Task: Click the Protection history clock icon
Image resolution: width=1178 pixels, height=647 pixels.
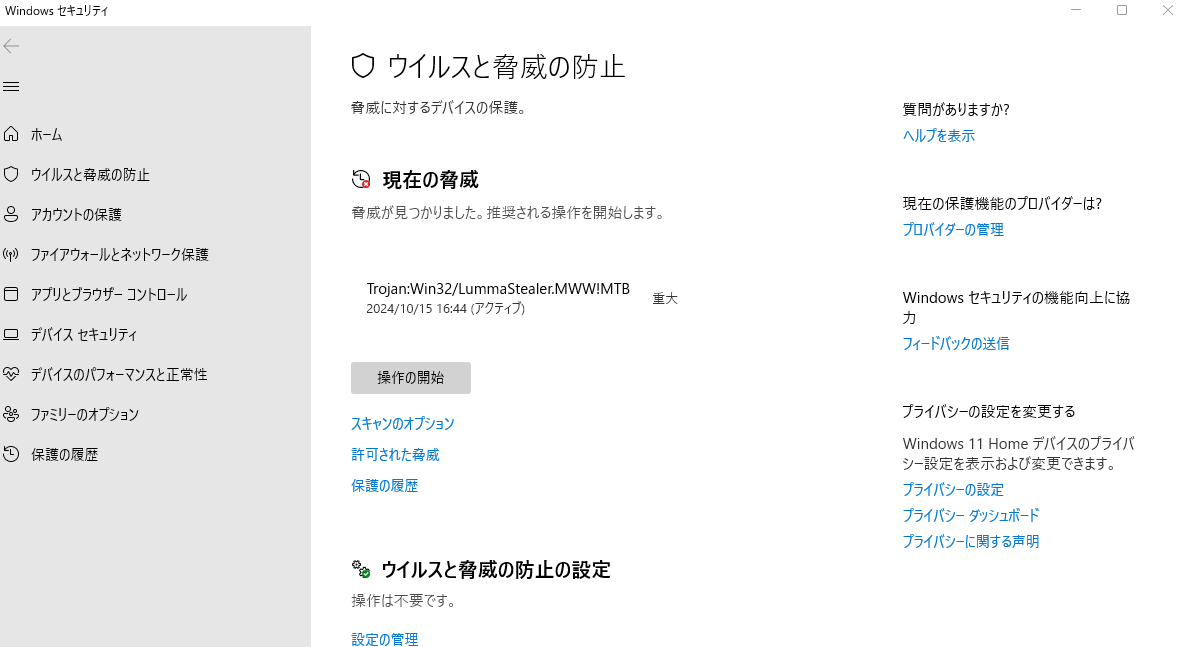Action: tap(12, 454)
